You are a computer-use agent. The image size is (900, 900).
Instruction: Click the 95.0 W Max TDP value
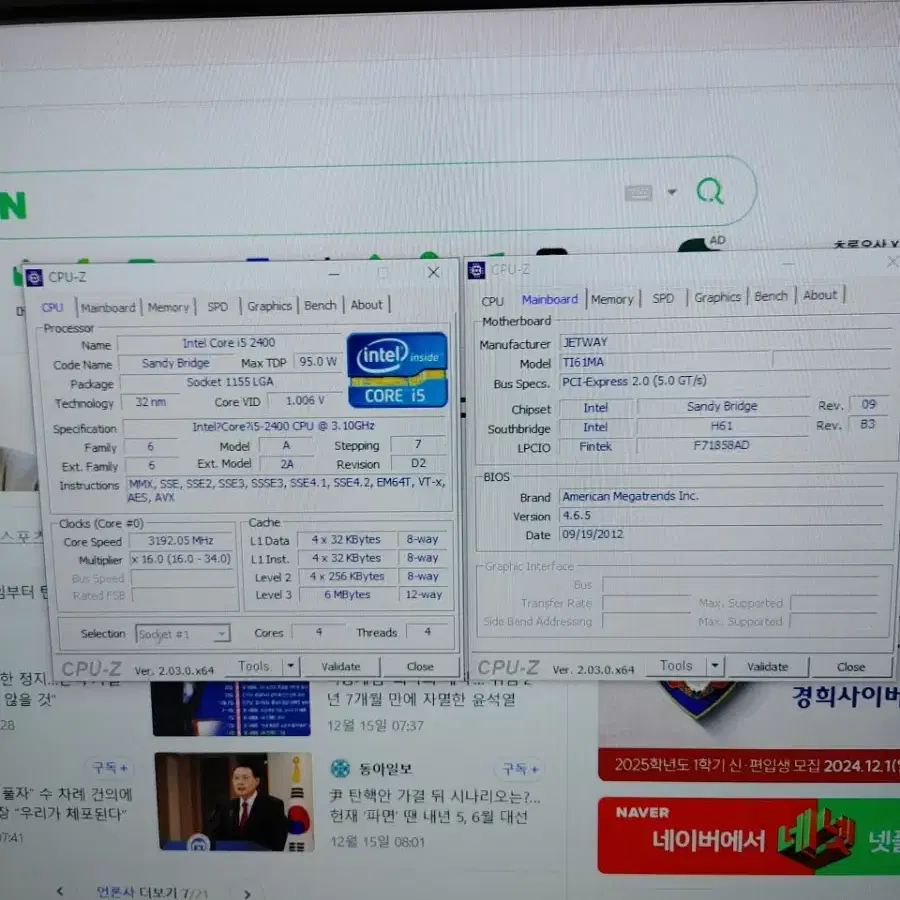point(317,362)
